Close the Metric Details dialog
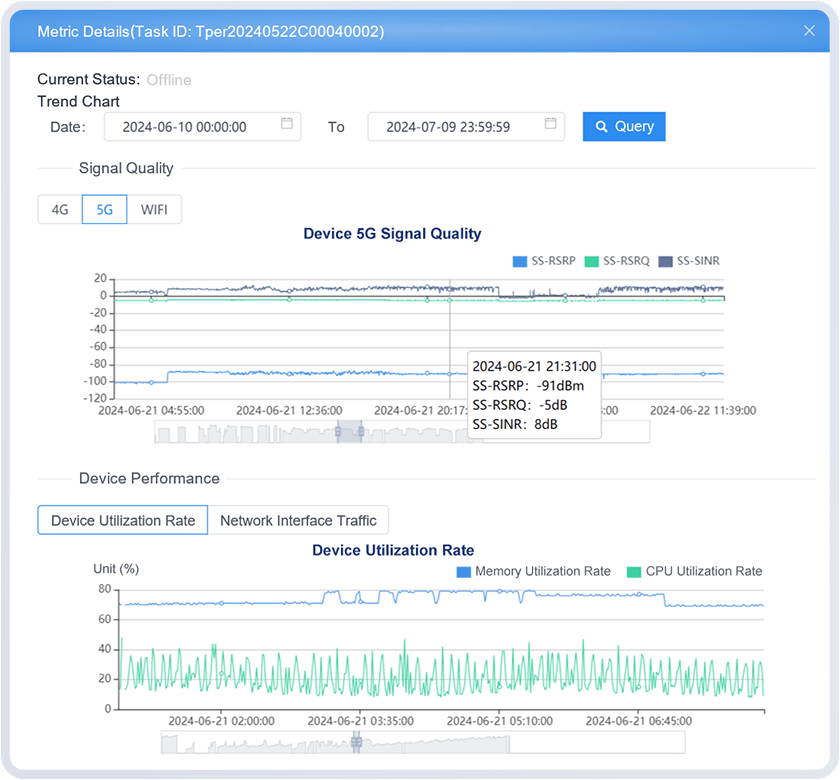 809,31
